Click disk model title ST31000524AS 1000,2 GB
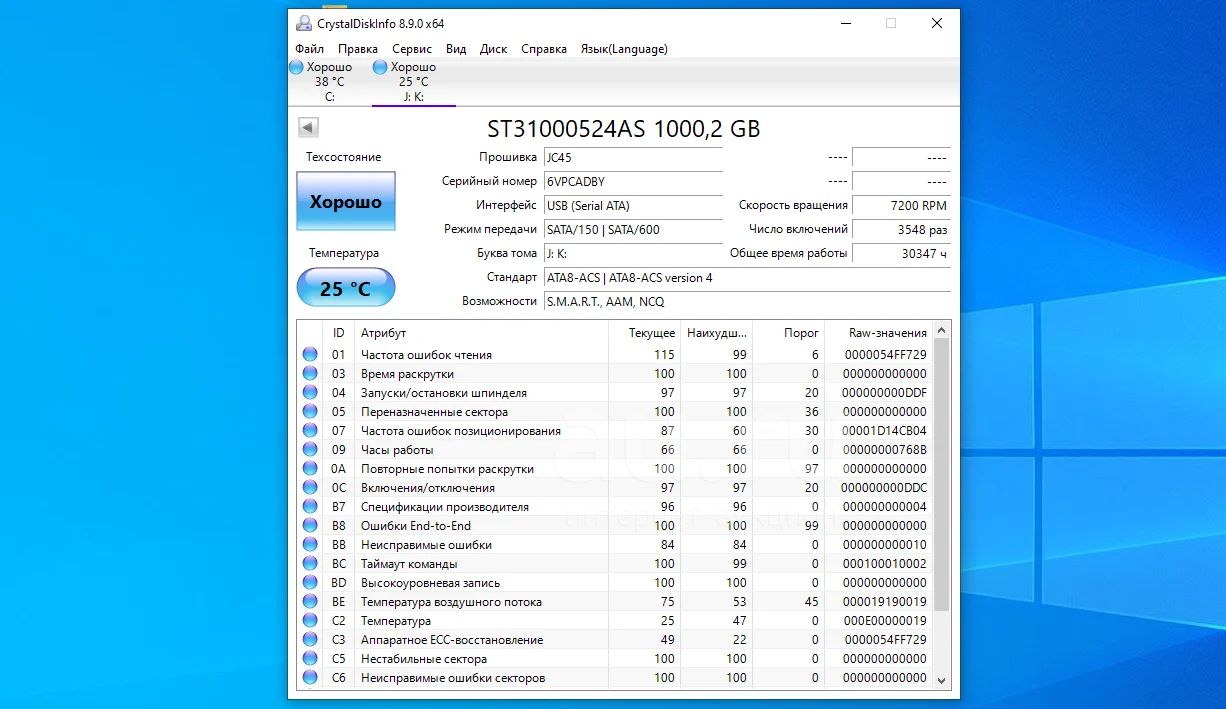 click(624, 129)
